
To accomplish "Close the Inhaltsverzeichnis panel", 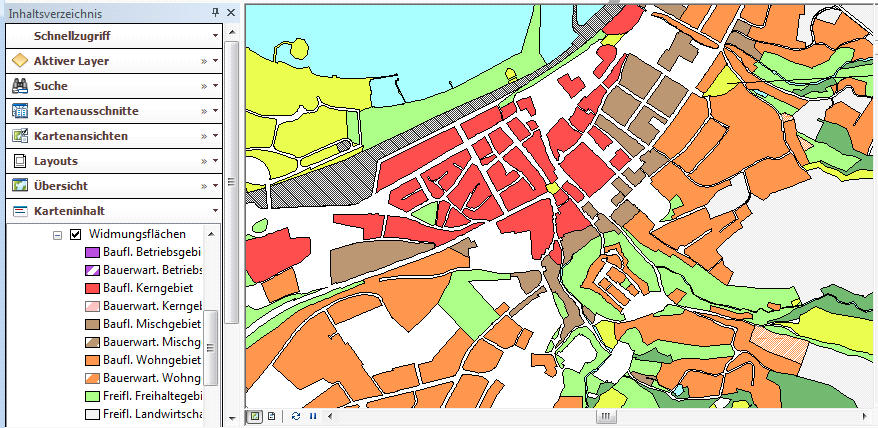I will [x=230, y=12].
